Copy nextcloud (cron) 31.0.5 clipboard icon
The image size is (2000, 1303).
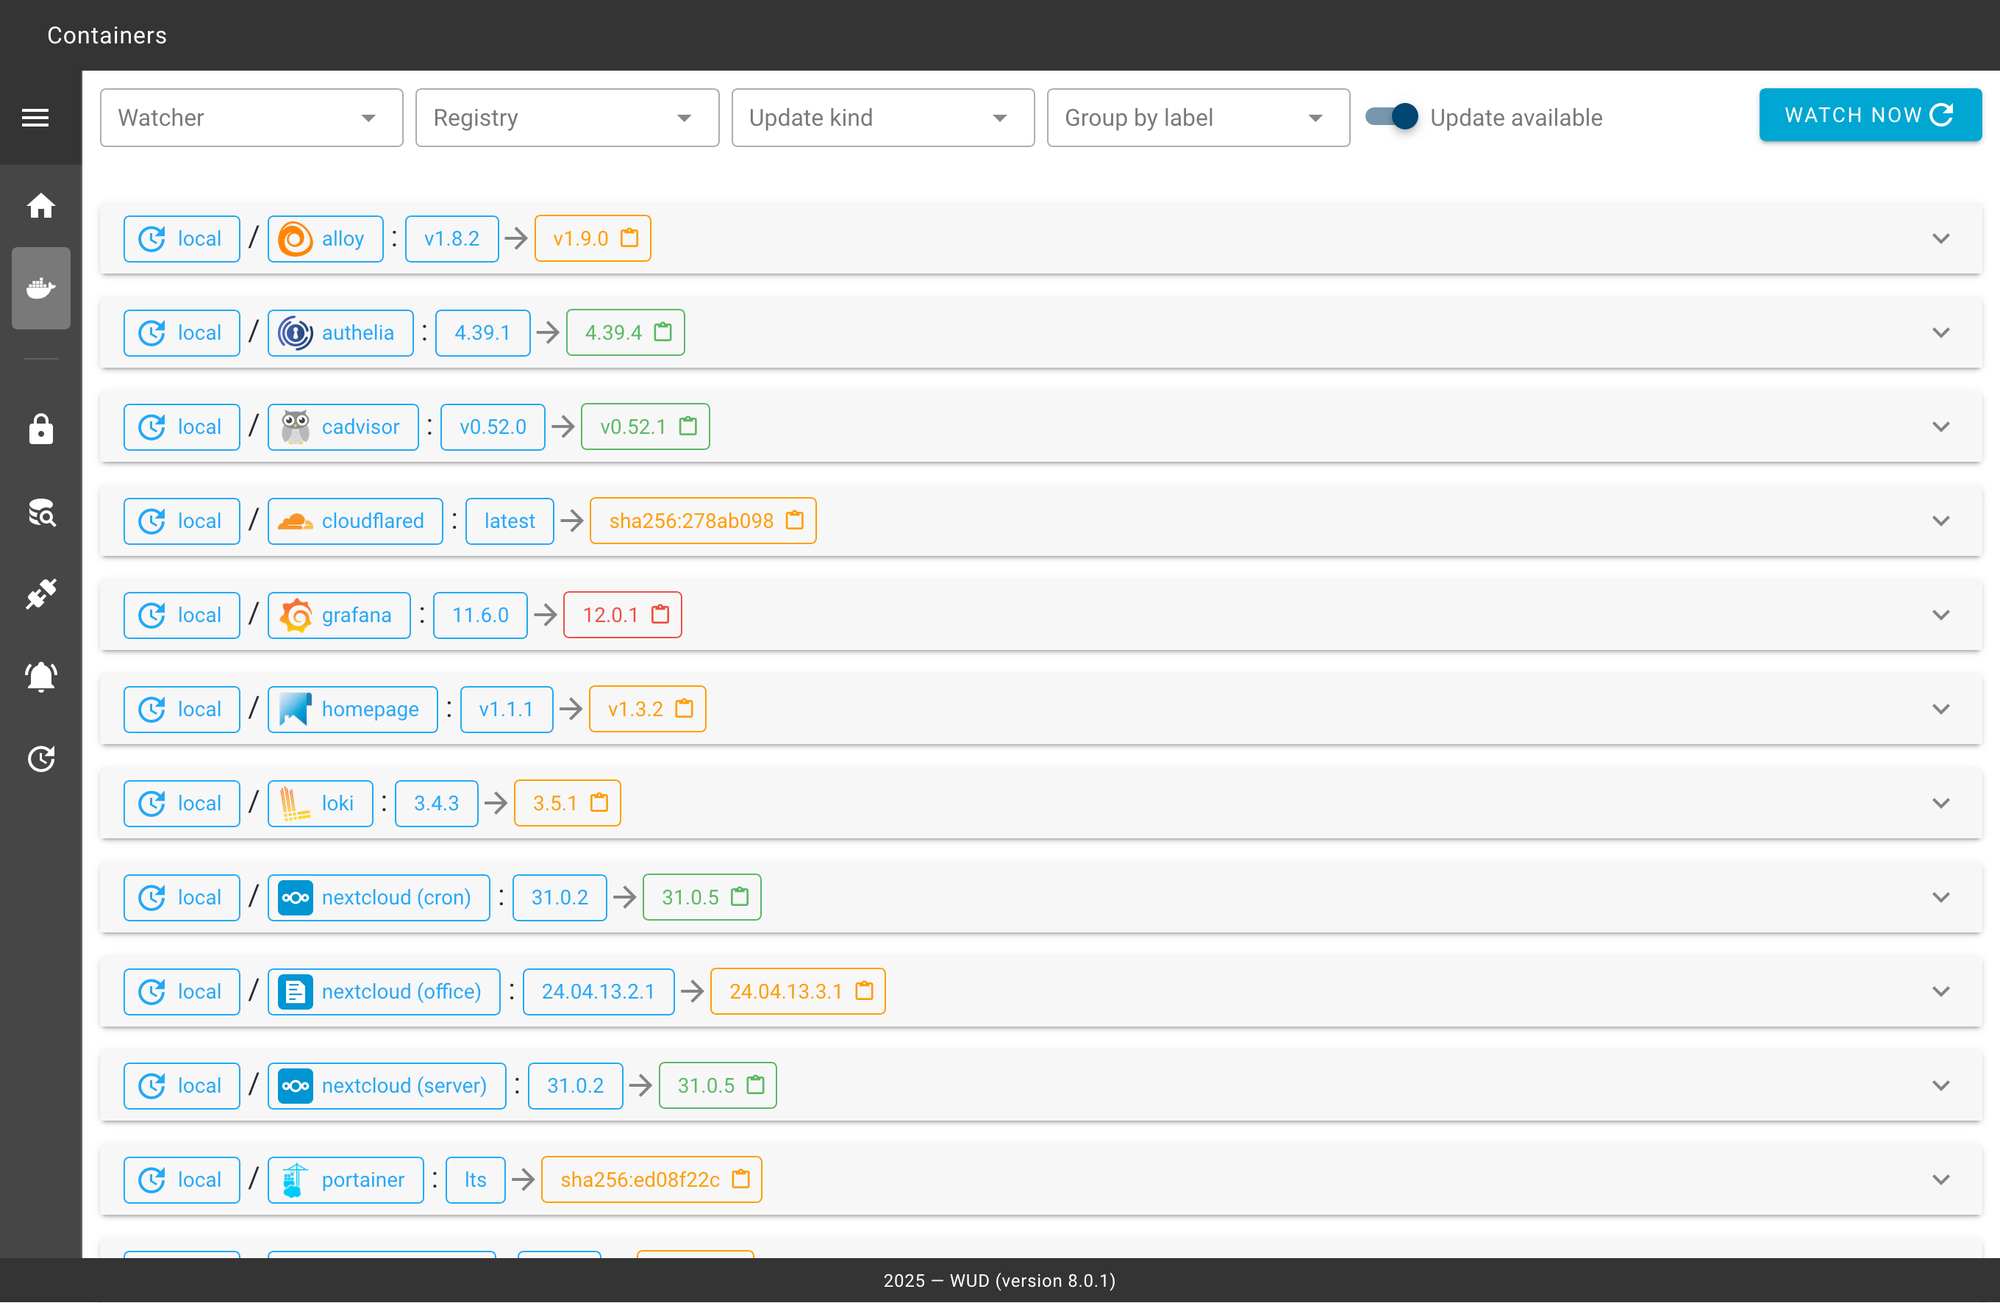[x=740, y=896]
